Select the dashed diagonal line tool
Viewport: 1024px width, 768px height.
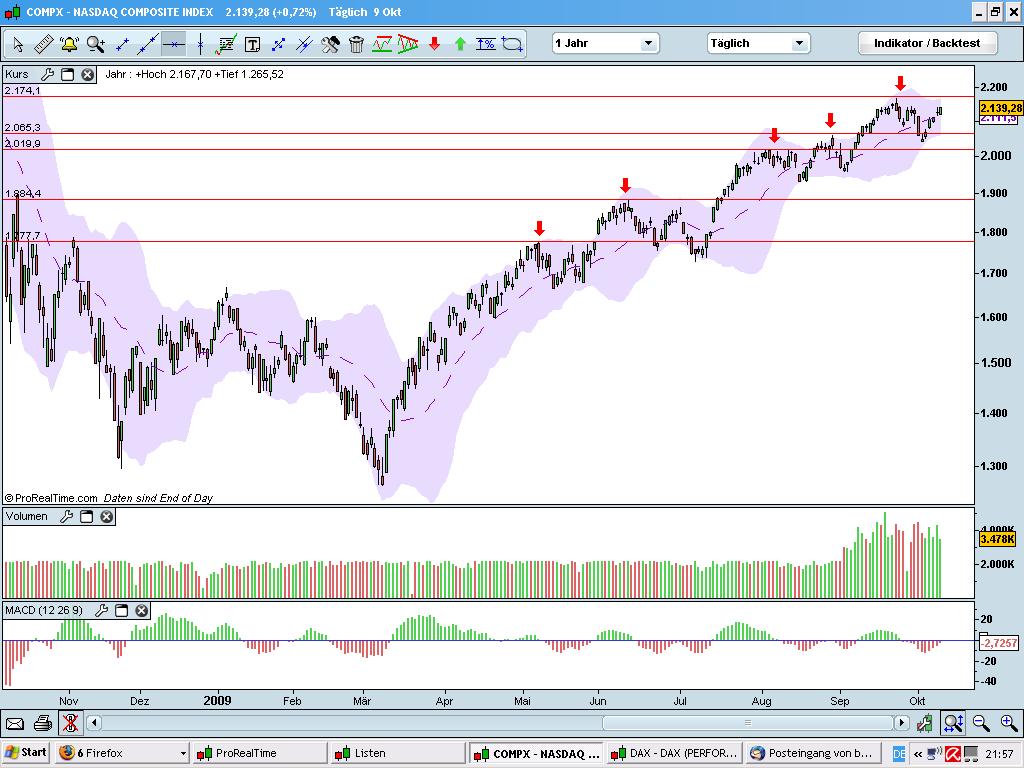(278, 44)
